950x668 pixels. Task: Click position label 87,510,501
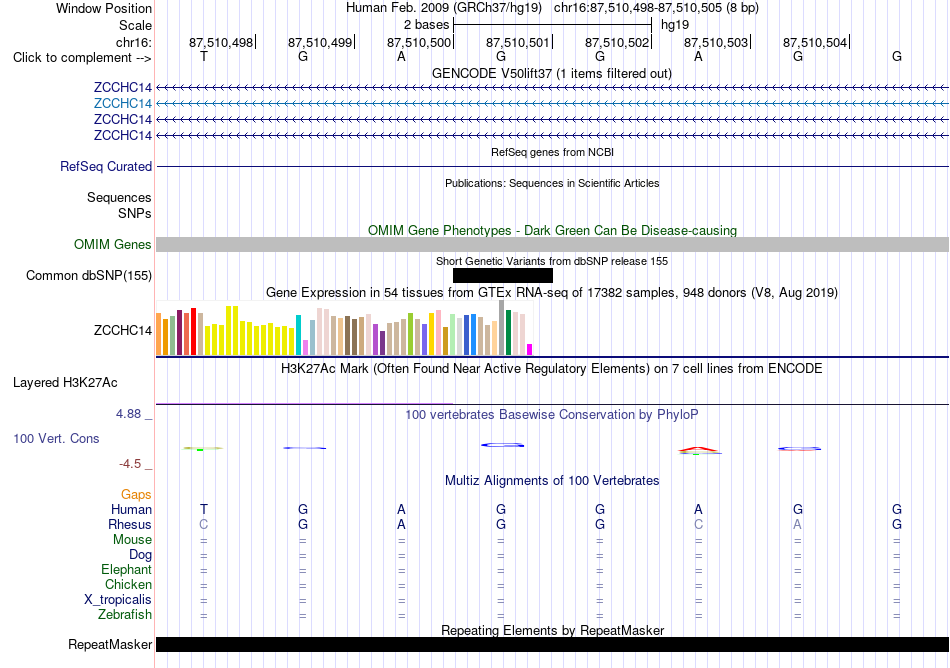tap(518, 42)
